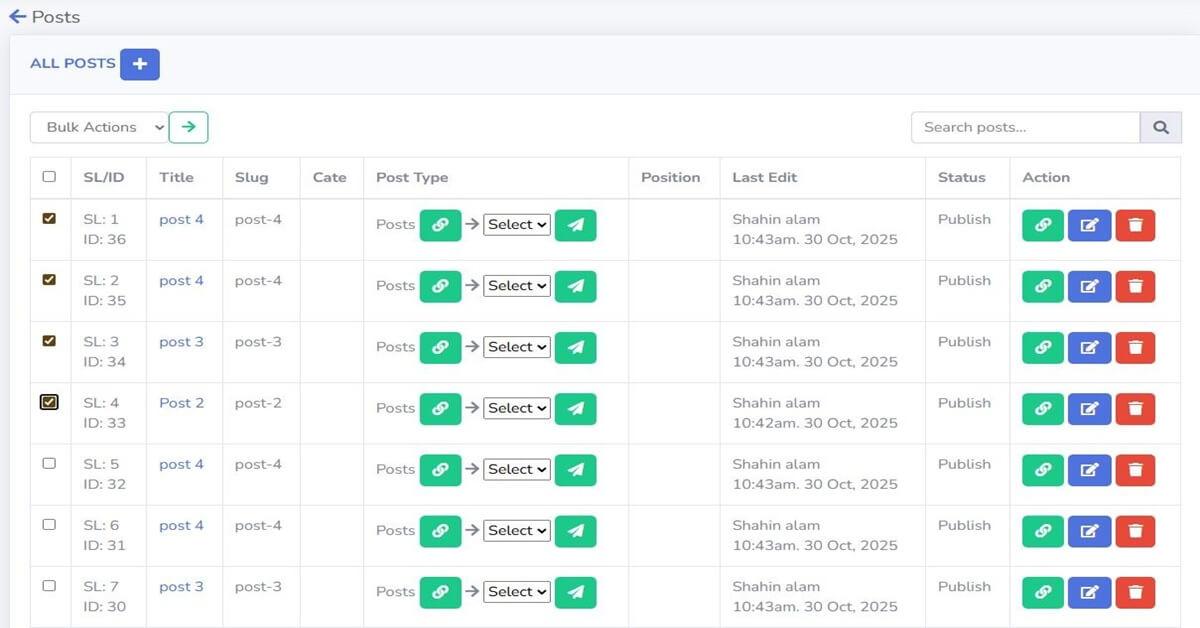Edit the post with ID 35 using the edit icon
1200x628 pixels.
pyautogui.click(x=1089, y=286)
